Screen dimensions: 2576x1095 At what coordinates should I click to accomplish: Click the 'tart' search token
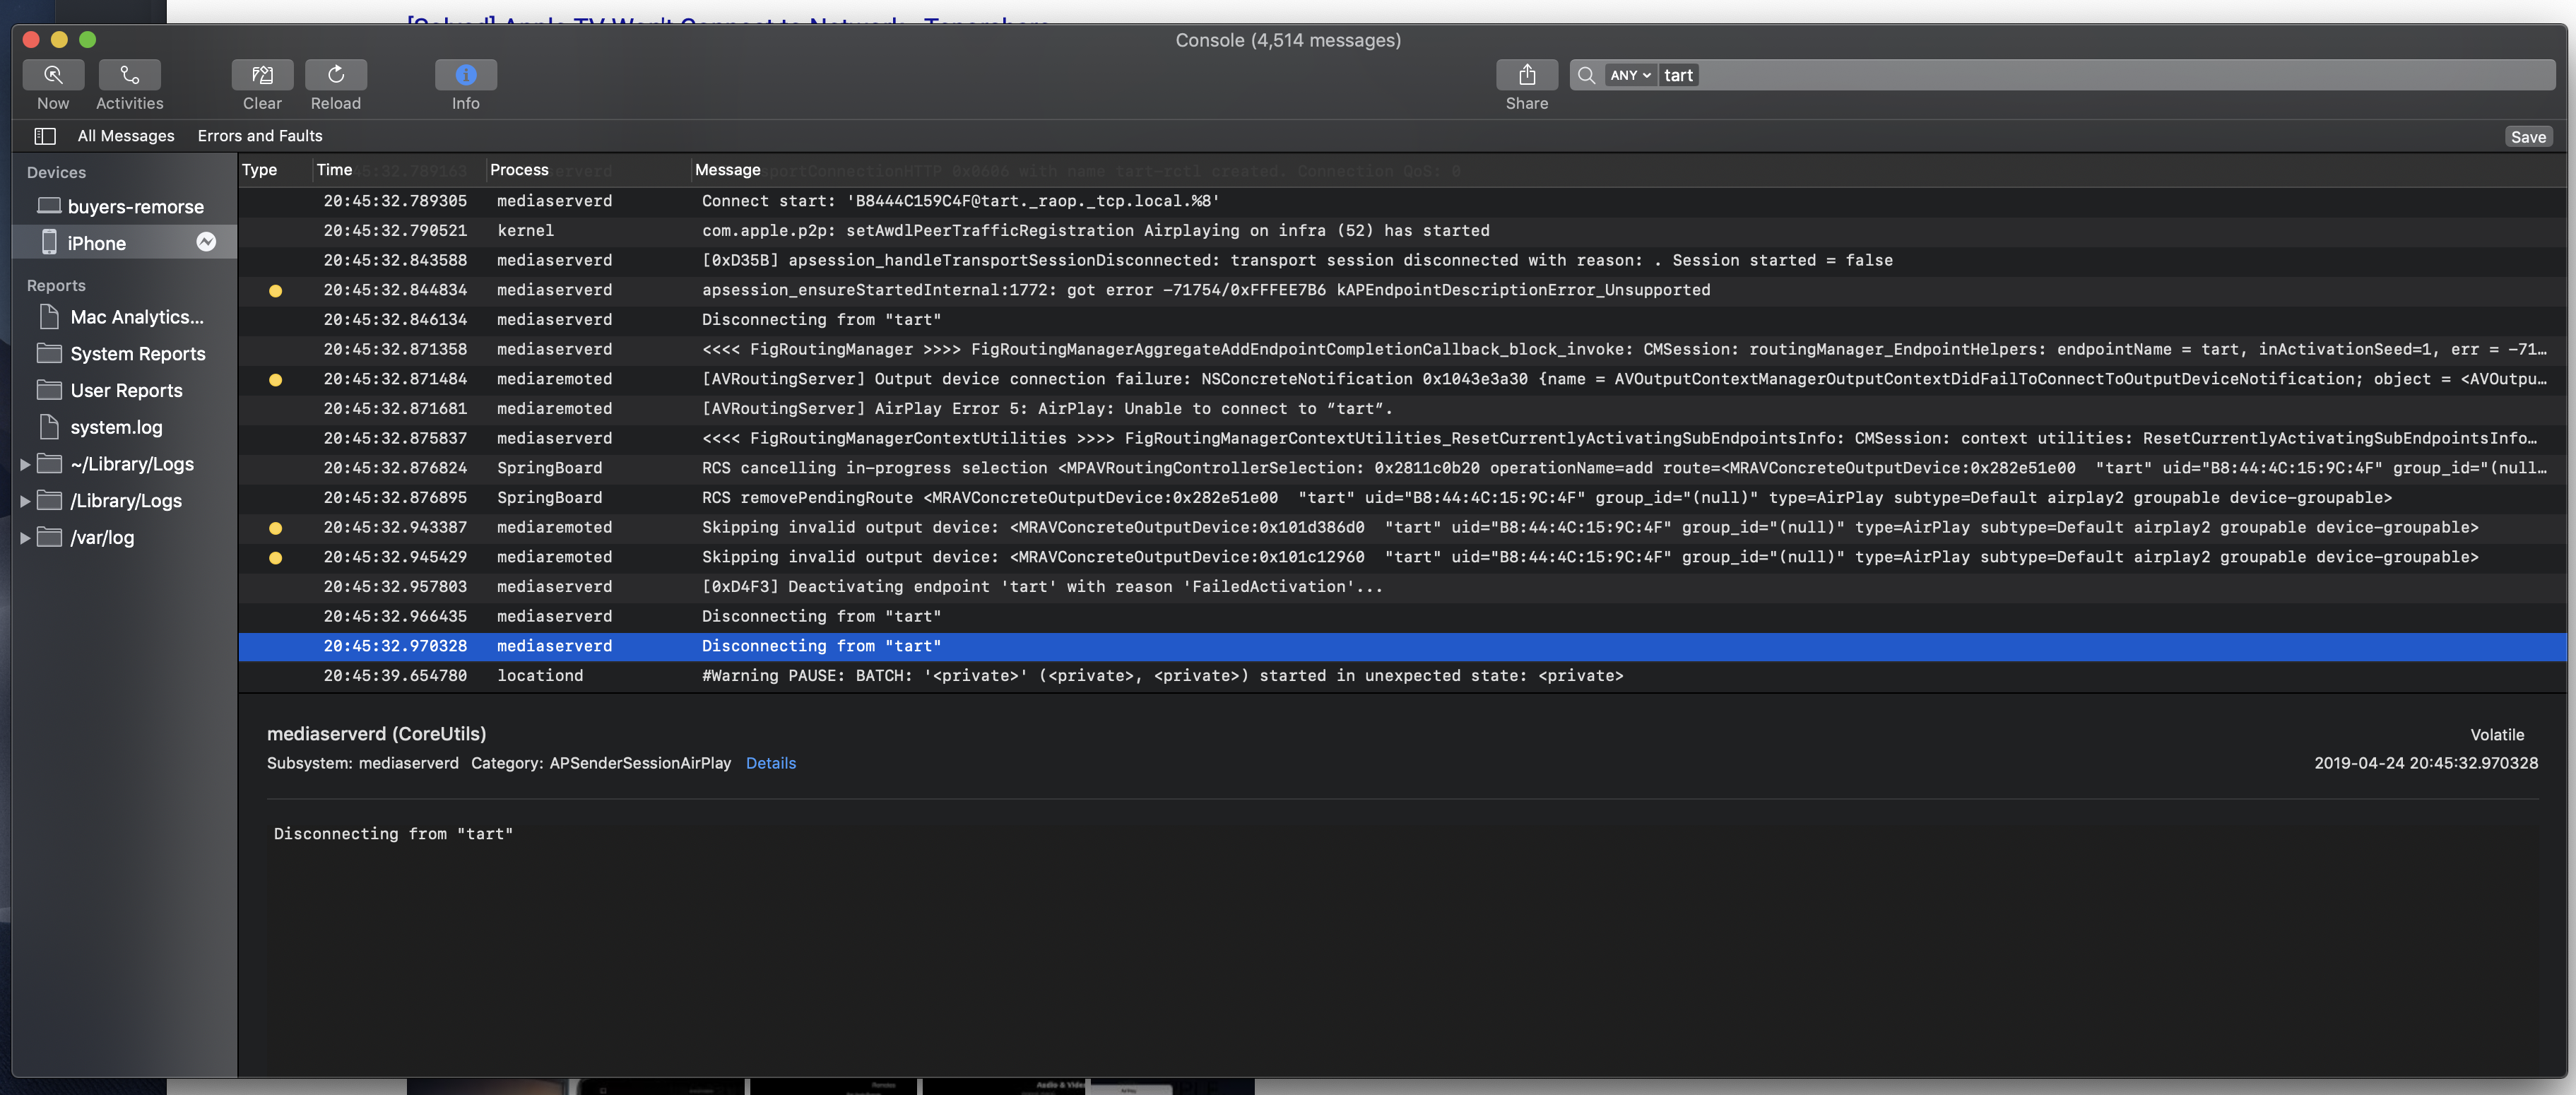tap(1678, 75)
